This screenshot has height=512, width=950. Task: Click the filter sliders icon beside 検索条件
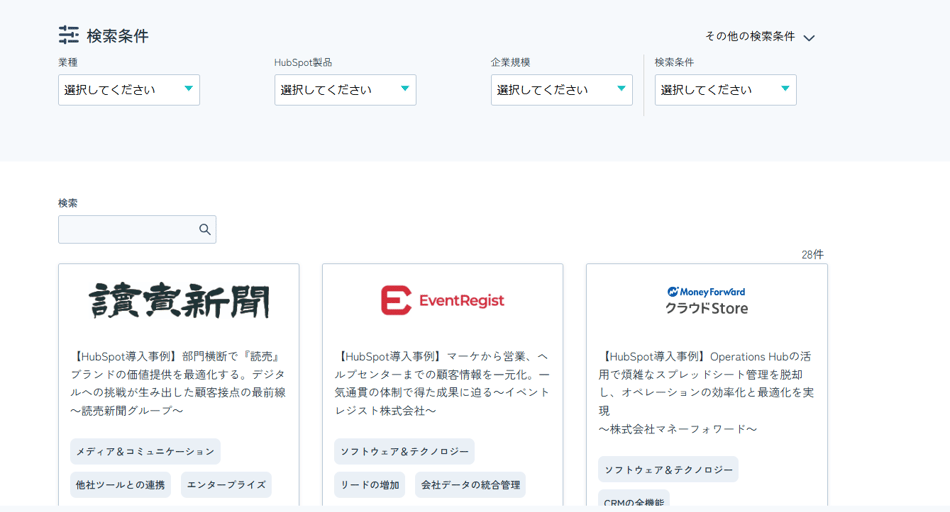coord(68,35)
